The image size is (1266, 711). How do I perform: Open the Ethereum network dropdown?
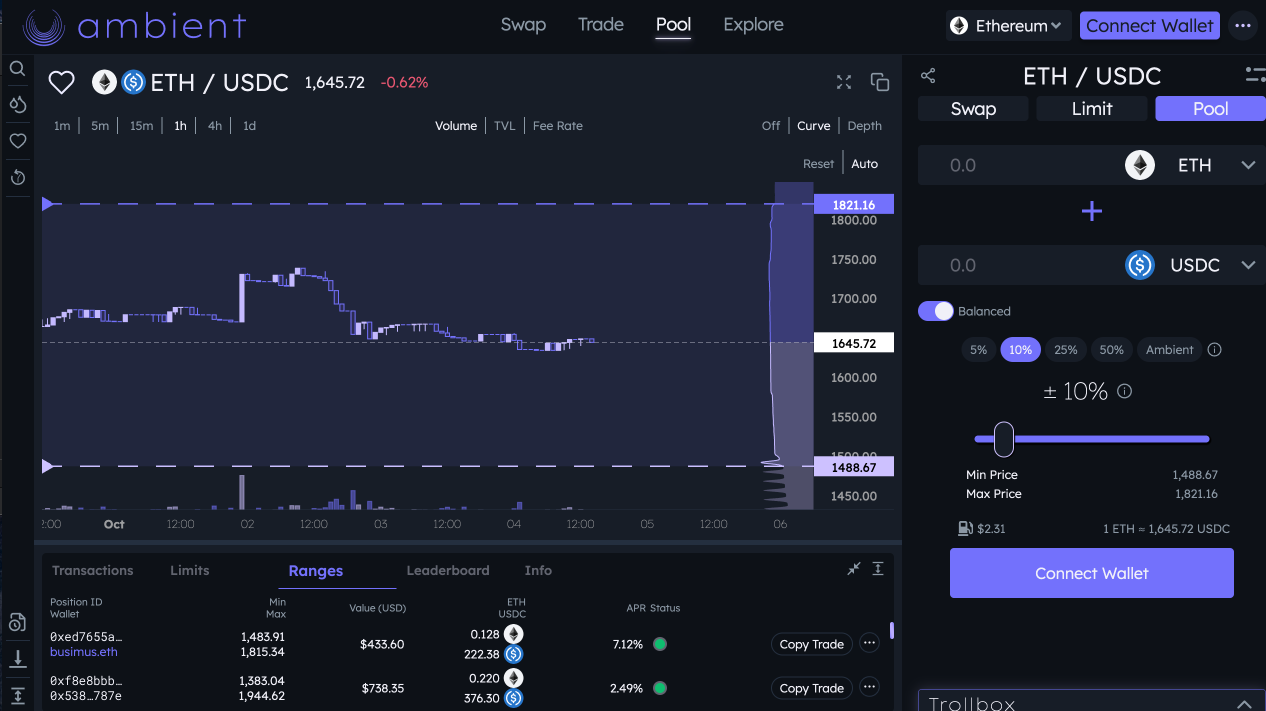[1007, 25]
